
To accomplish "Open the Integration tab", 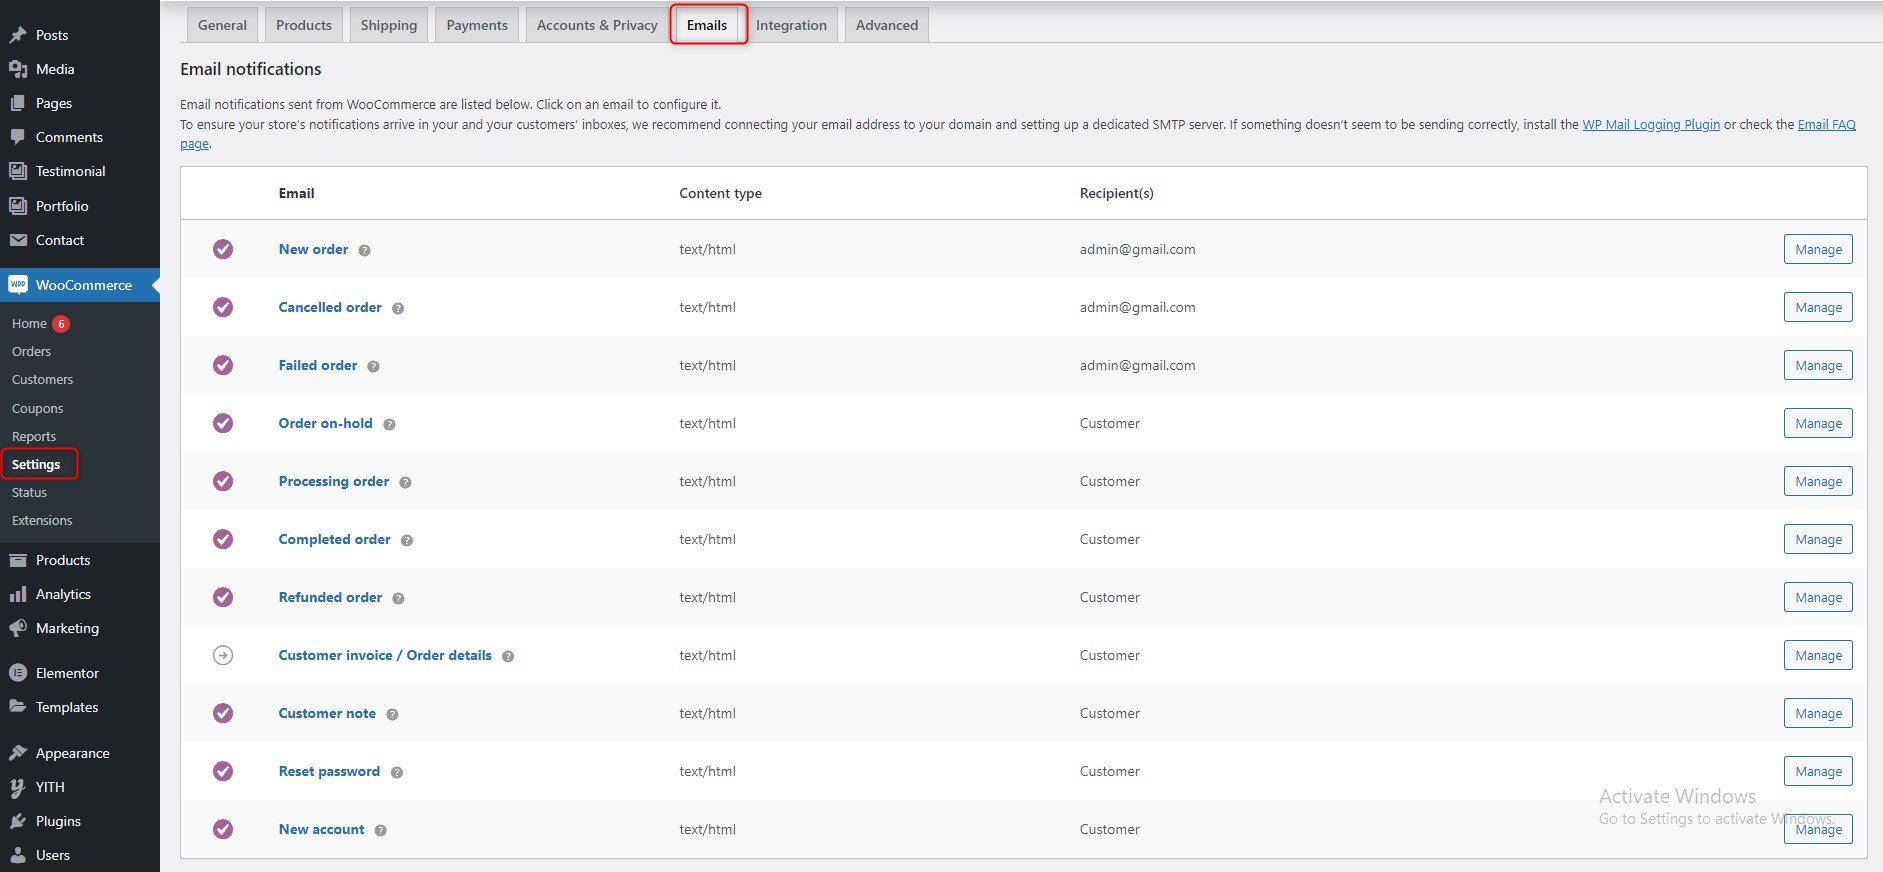I will [x=791, y=25].
